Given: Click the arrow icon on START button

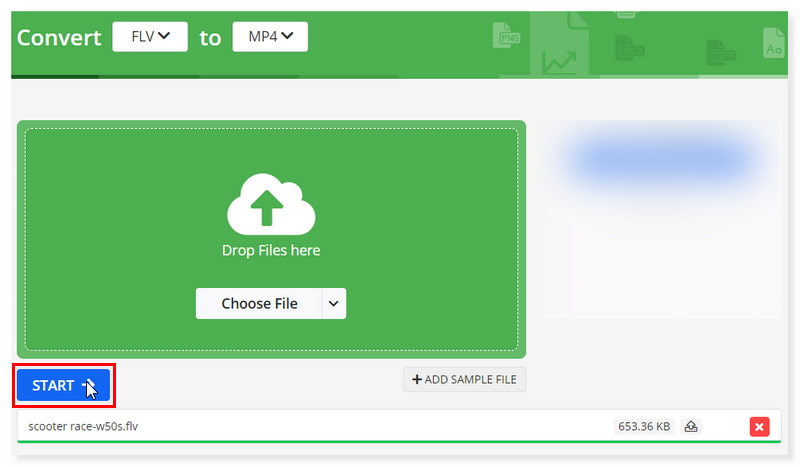Looking at the screenshot, I should 89,385.
